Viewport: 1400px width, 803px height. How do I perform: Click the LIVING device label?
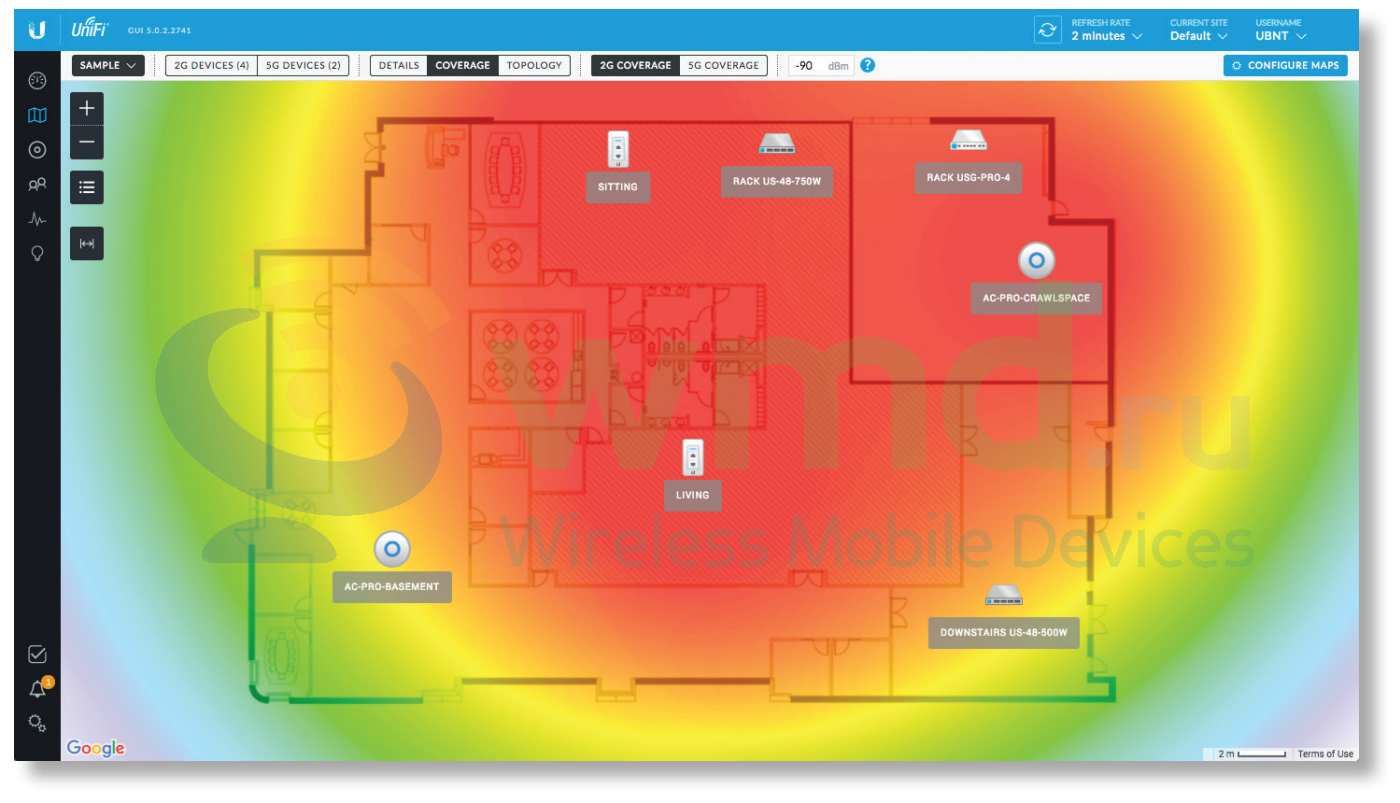[x=692, y=495]
